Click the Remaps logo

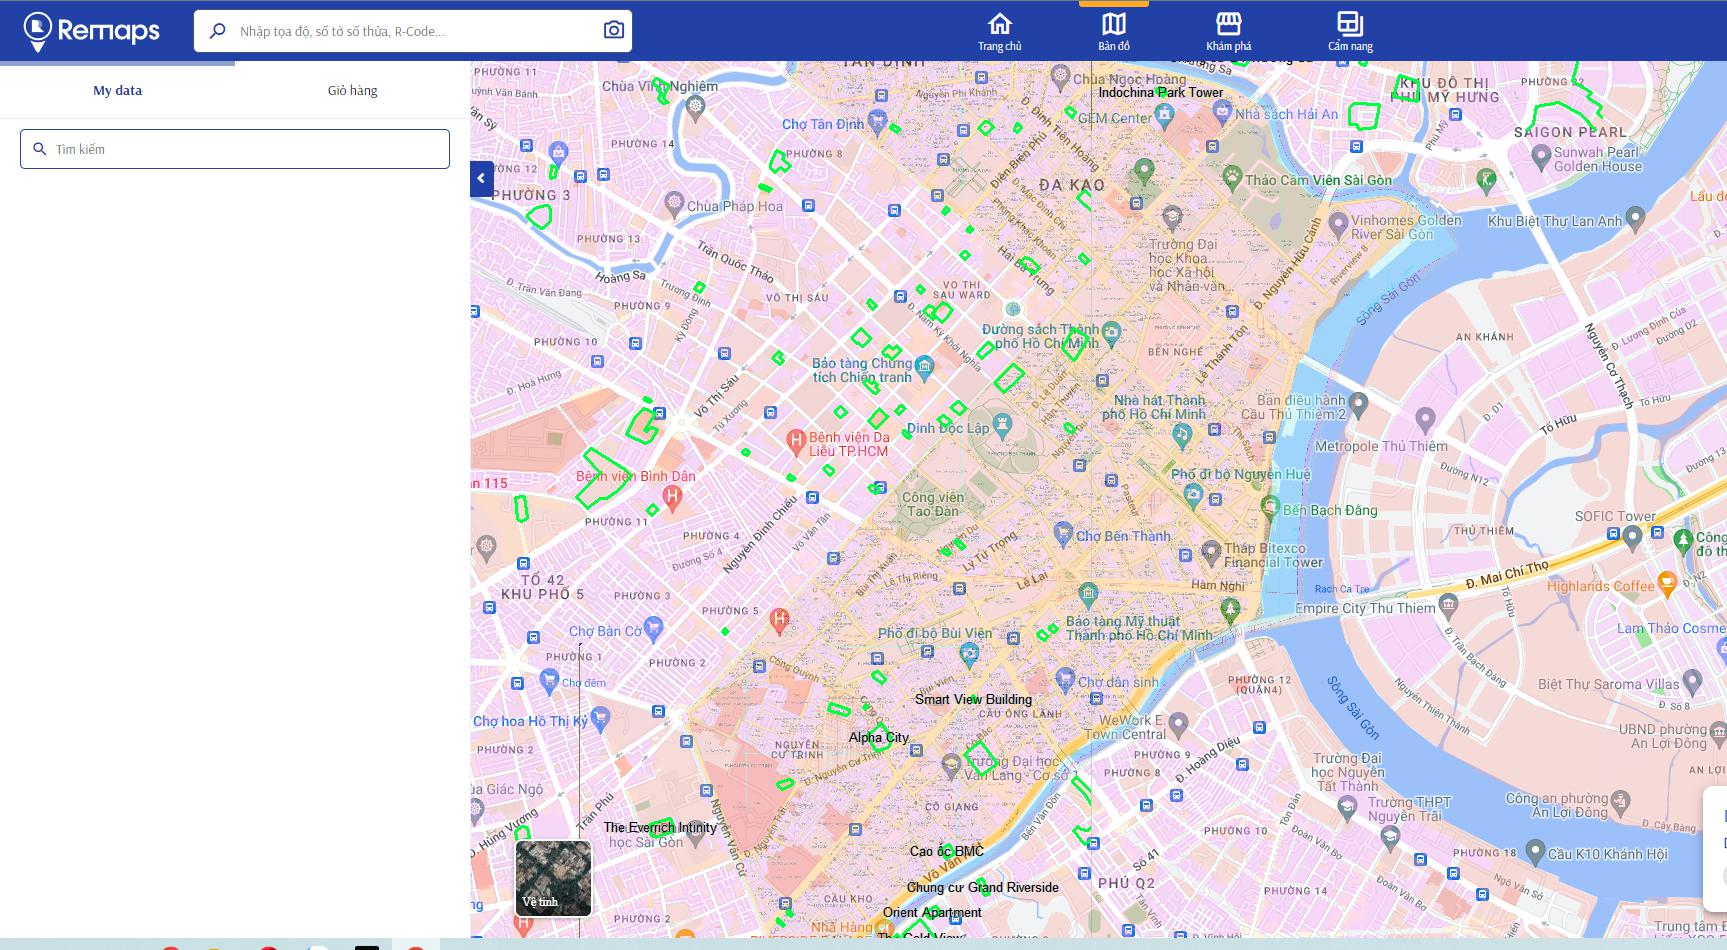92,31
